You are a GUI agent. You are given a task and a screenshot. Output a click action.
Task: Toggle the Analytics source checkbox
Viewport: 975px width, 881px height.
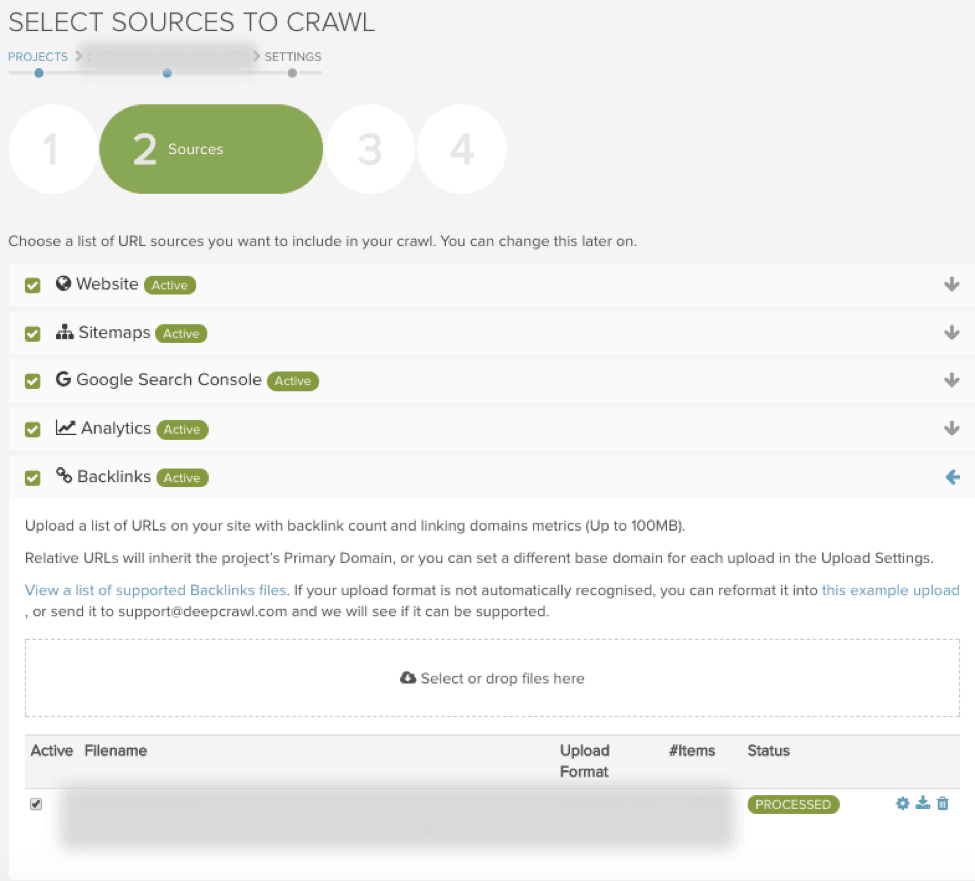[32, 430]
